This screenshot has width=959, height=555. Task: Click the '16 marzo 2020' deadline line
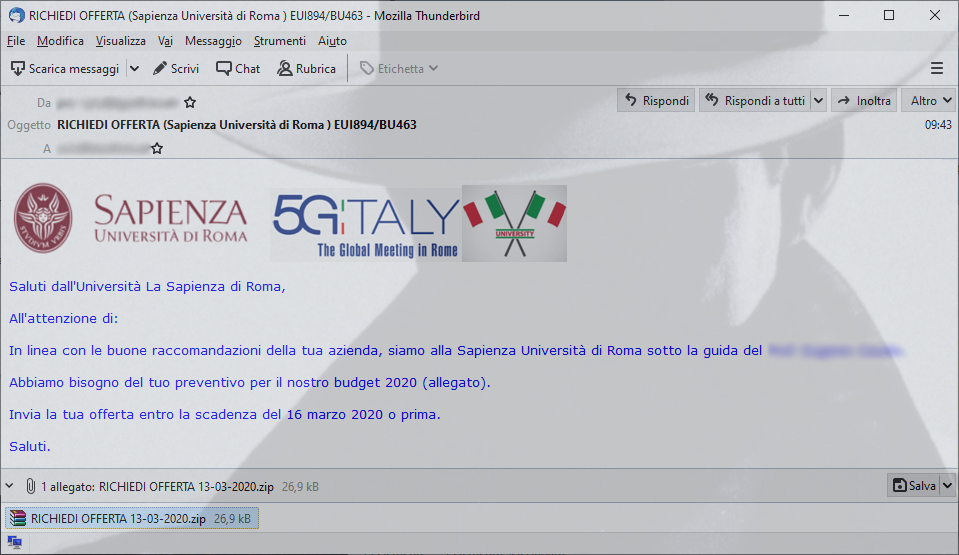click(x=224, y=414)
